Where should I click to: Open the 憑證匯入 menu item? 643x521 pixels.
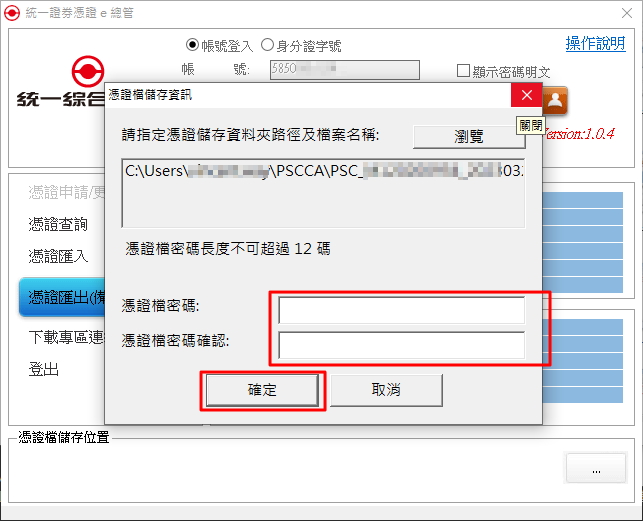[58, 256]
